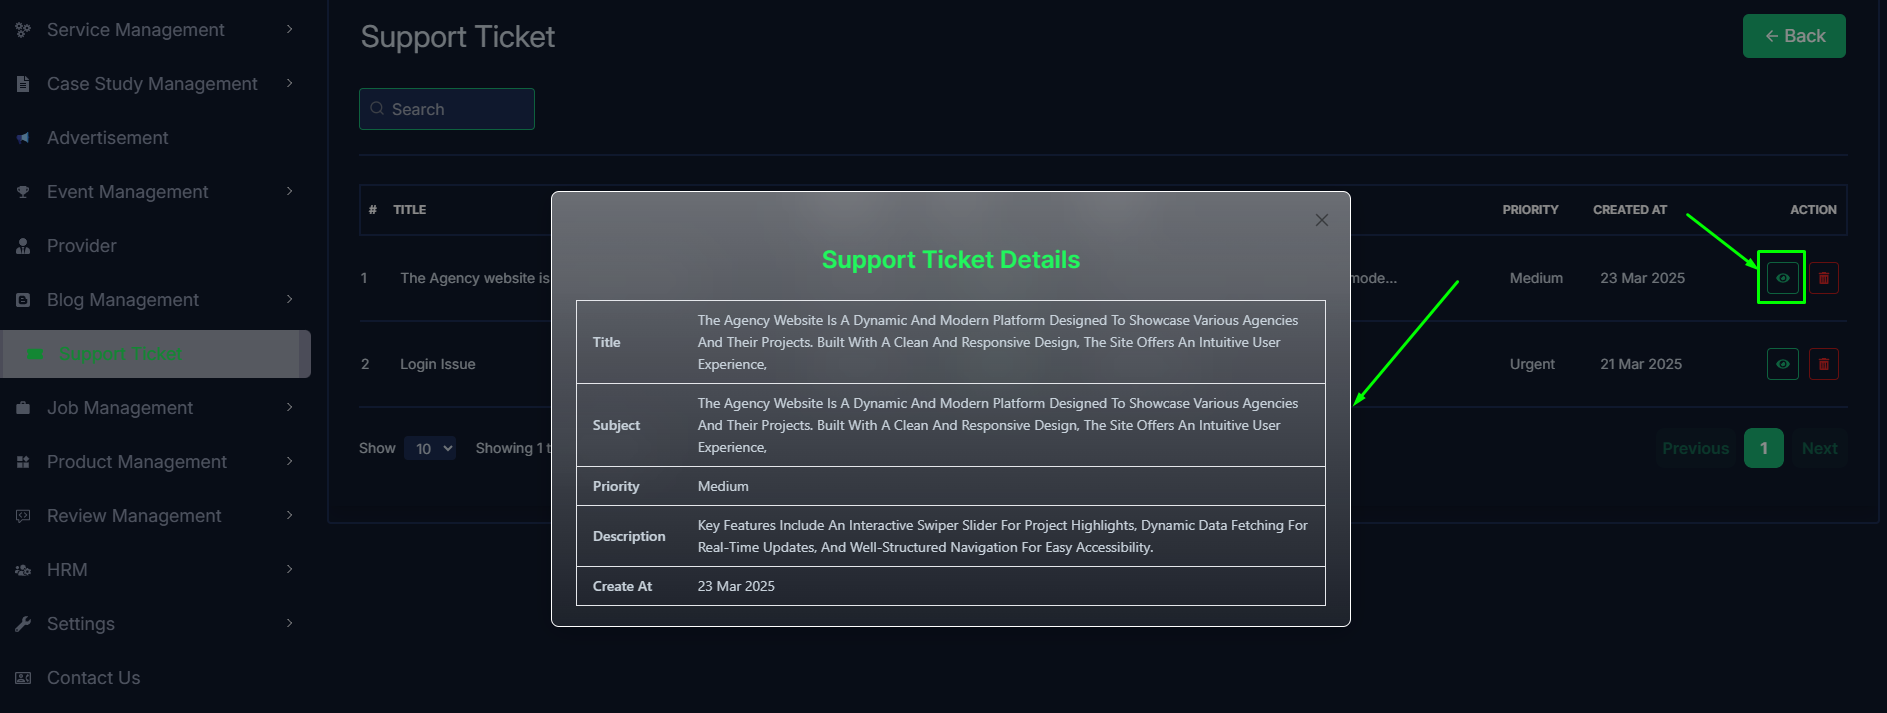
Task: Delete the first ticket with trash icon
Action: [1823, 278]
